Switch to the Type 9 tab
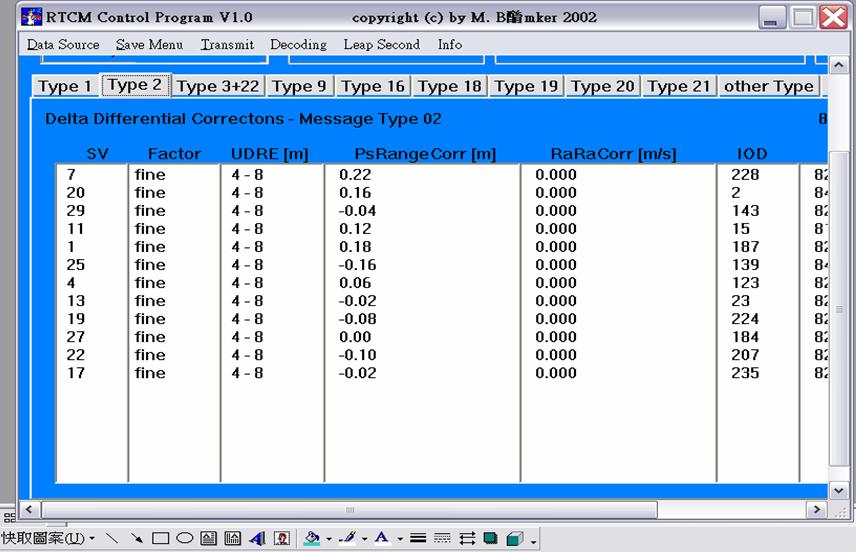 point(299,86)
